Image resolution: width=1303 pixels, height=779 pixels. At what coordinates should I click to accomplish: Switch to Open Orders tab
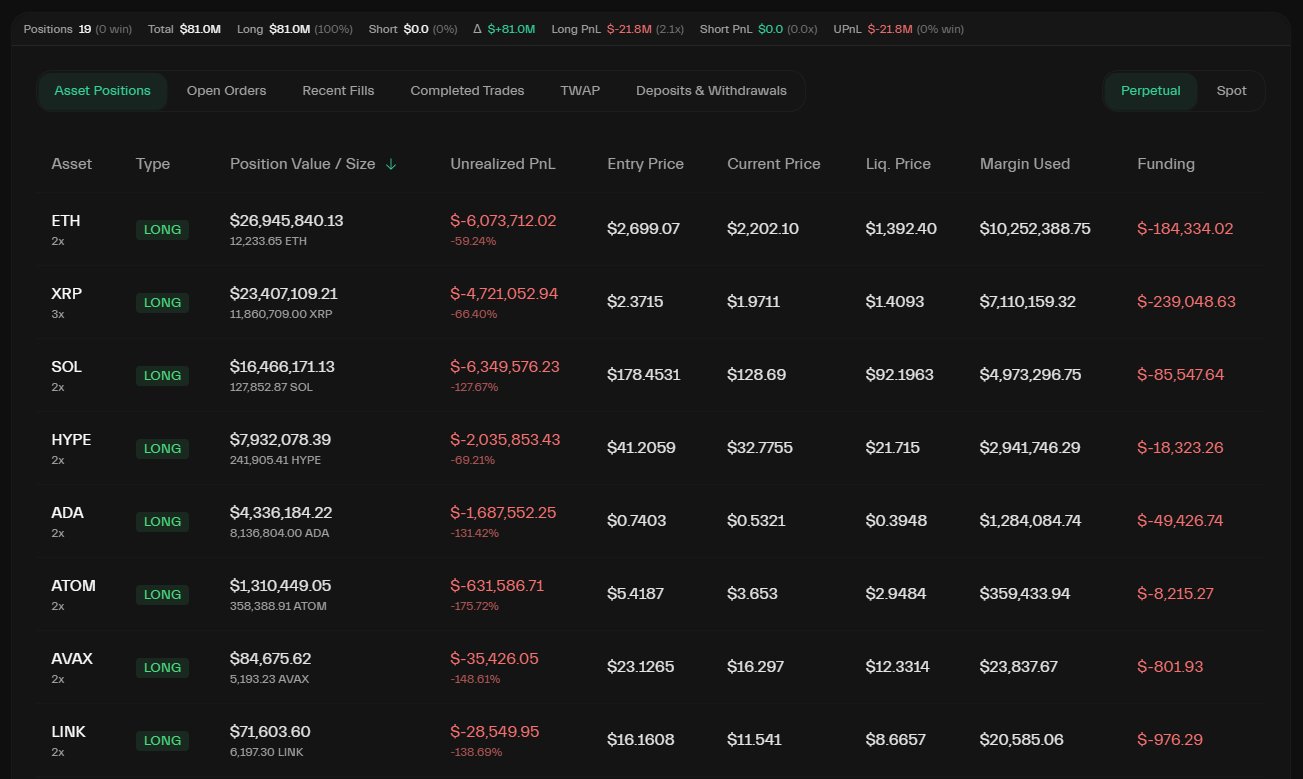click(226, 91)
